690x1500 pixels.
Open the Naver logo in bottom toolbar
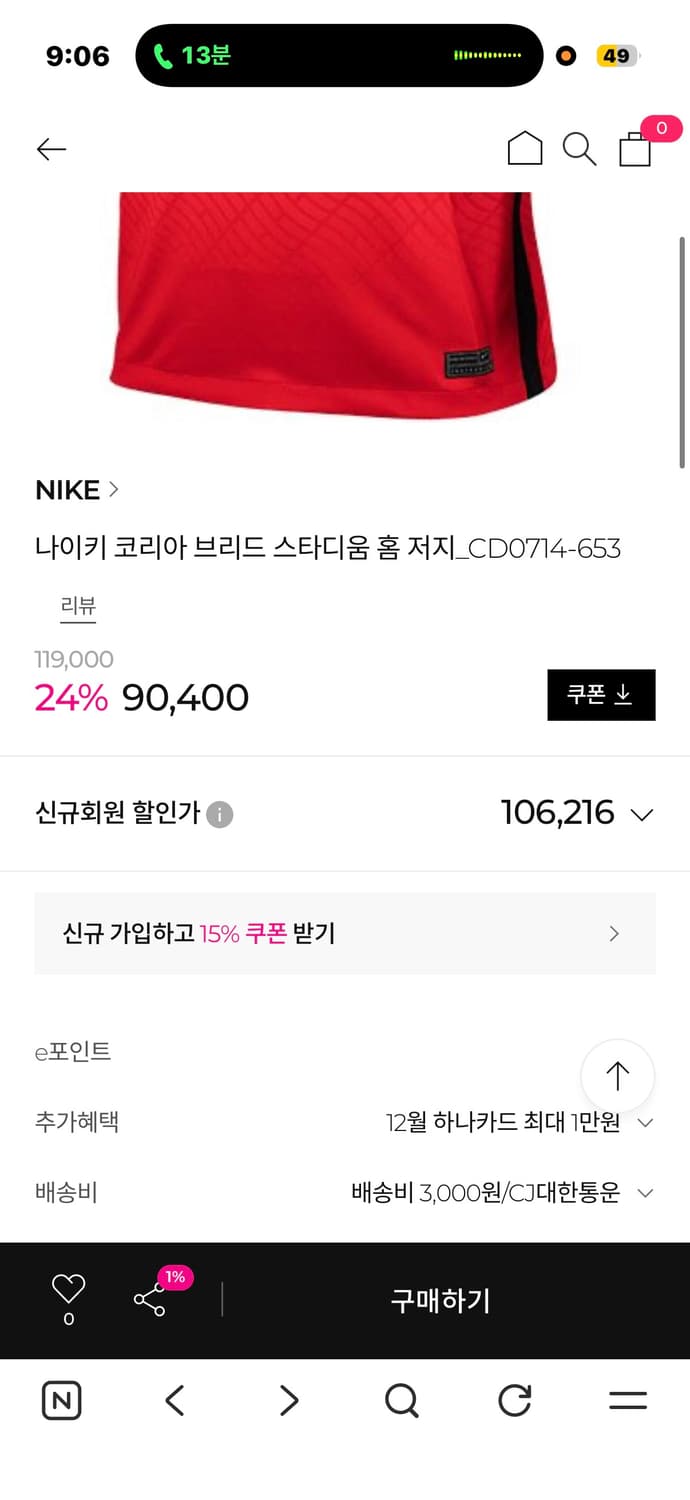[x=62, y=1401]
